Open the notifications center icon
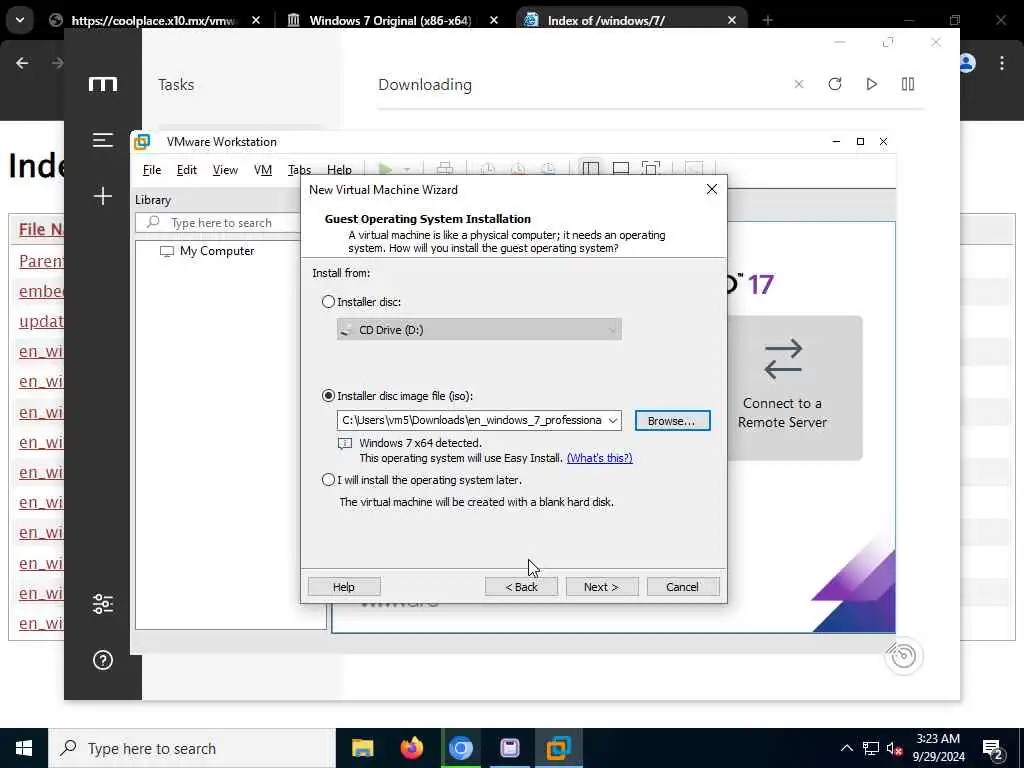This screenshot has height=768, width=1024. point(993,750)
